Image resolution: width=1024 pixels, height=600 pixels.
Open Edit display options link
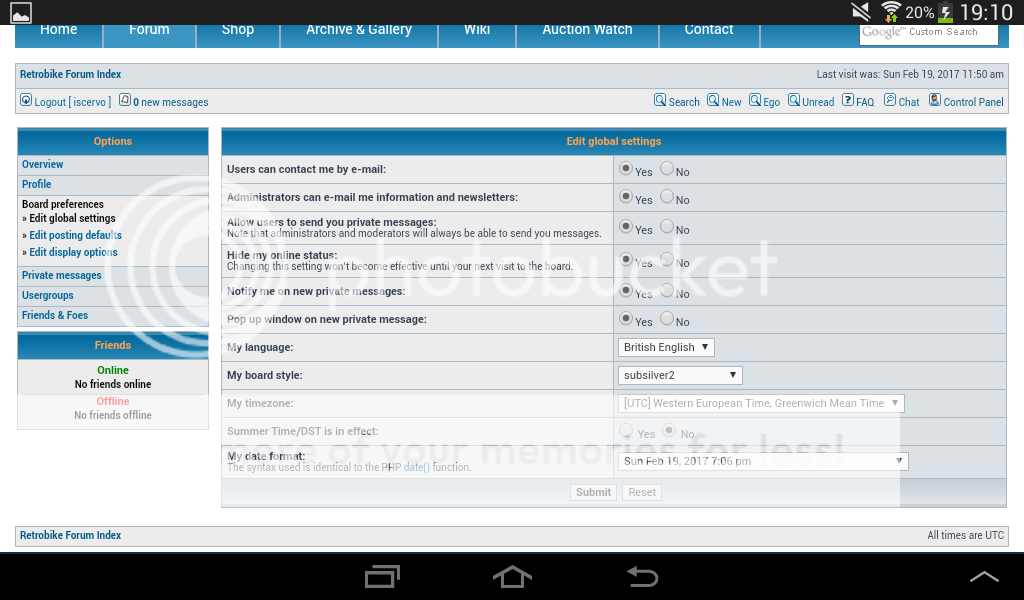pyautogui.click(x=74, y=252)
